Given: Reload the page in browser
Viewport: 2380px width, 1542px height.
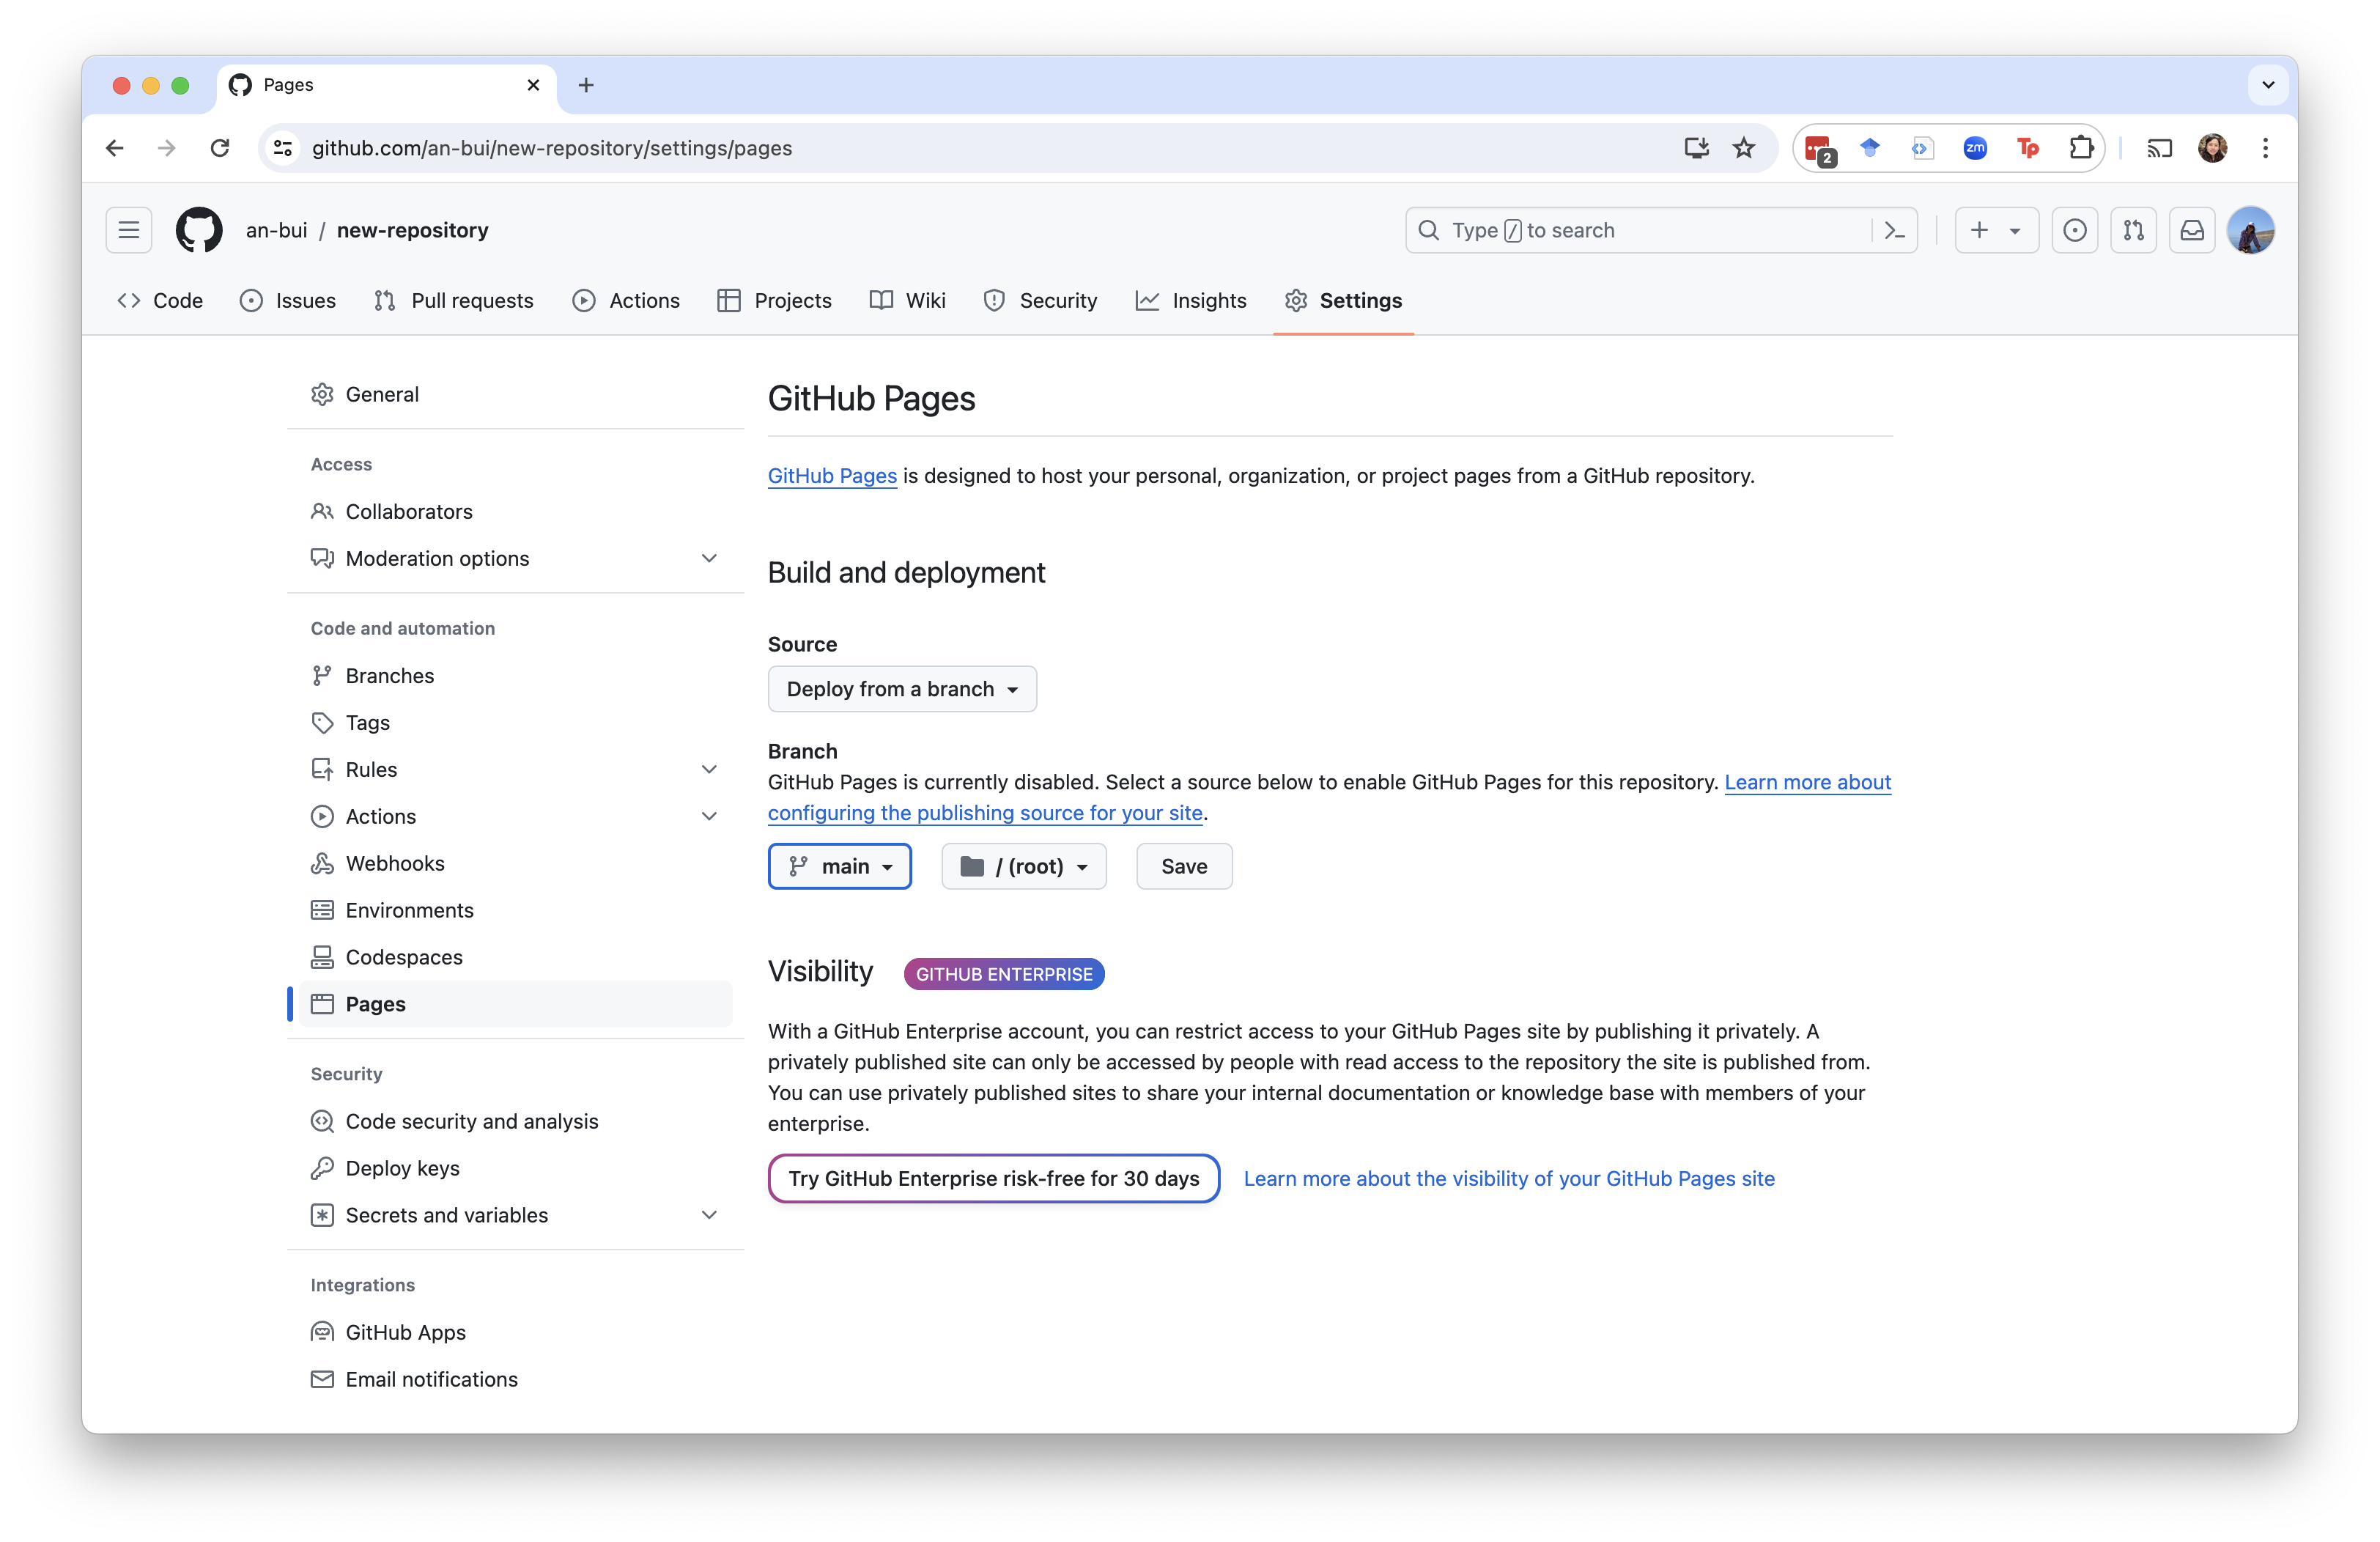Looking at the screenshot, I should (220, 148).
